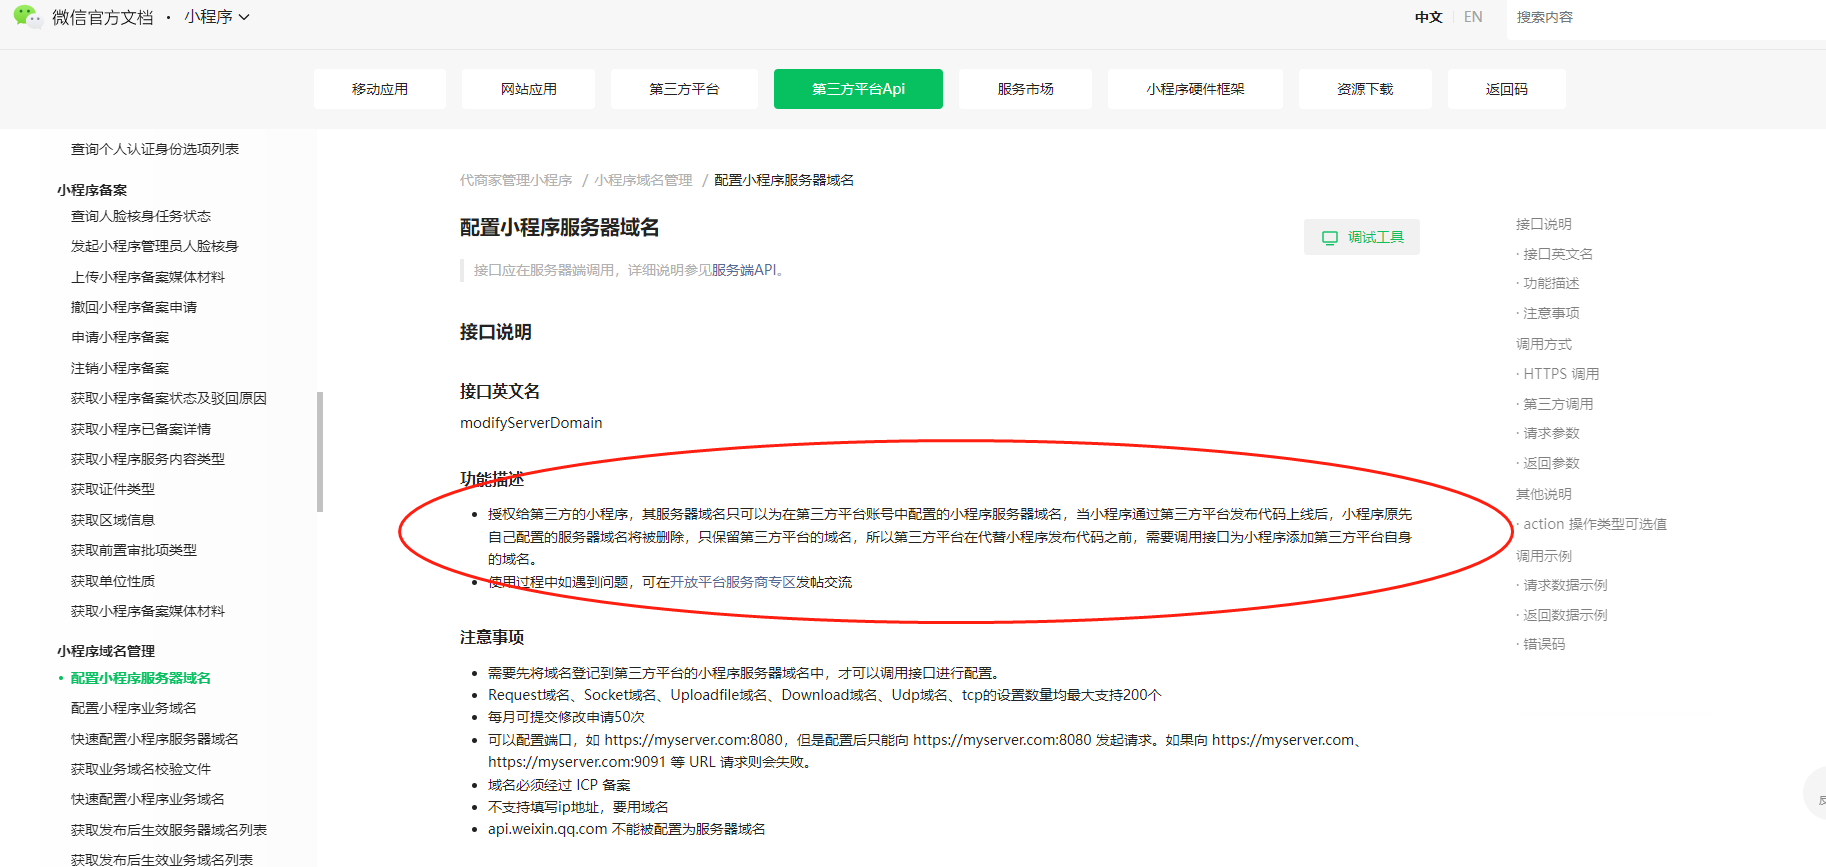Select the 资源下载 tab
Viewport: 1826px width, 867px height.
[1365, 89]
